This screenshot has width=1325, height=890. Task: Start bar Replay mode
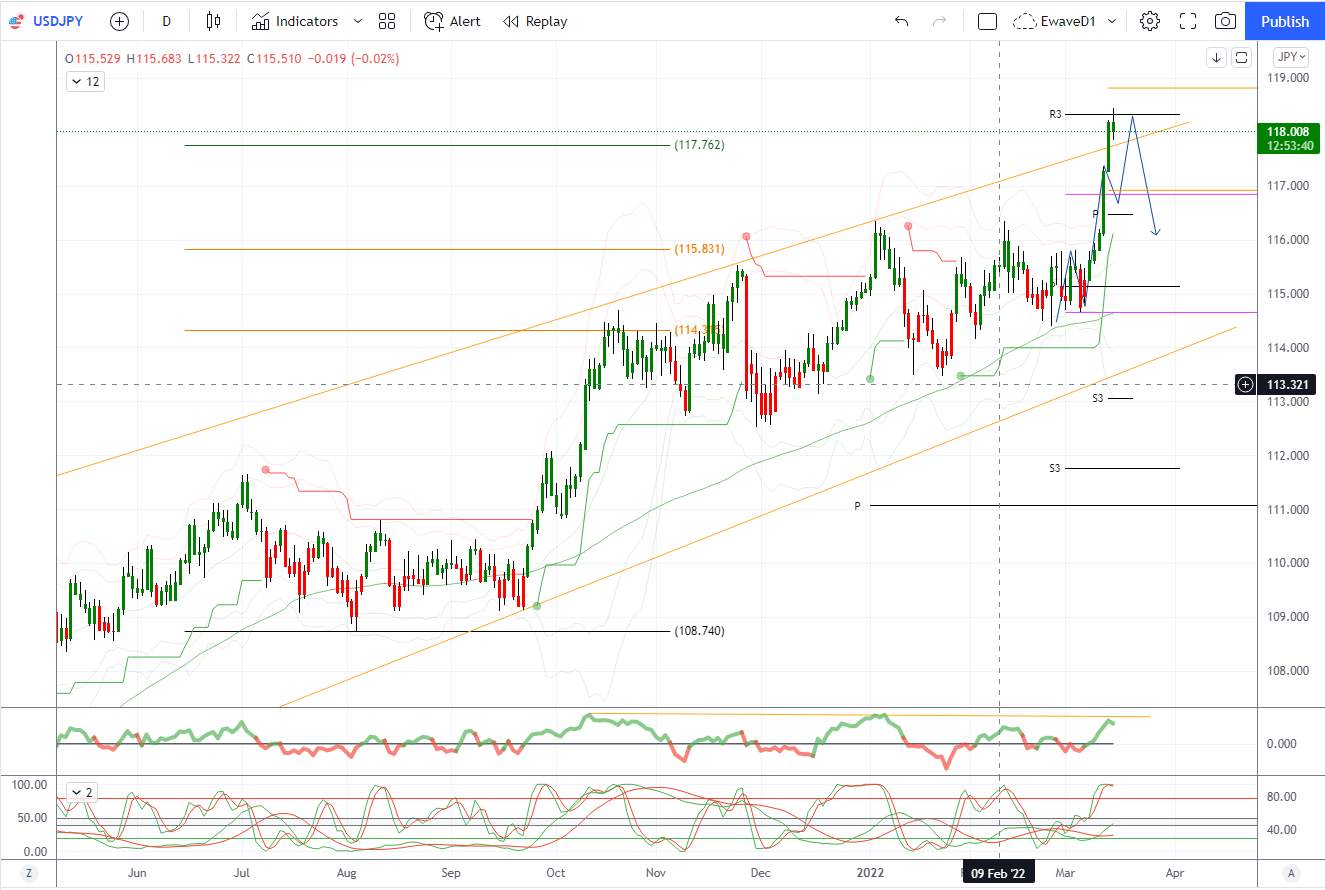[x=535, y=21]
